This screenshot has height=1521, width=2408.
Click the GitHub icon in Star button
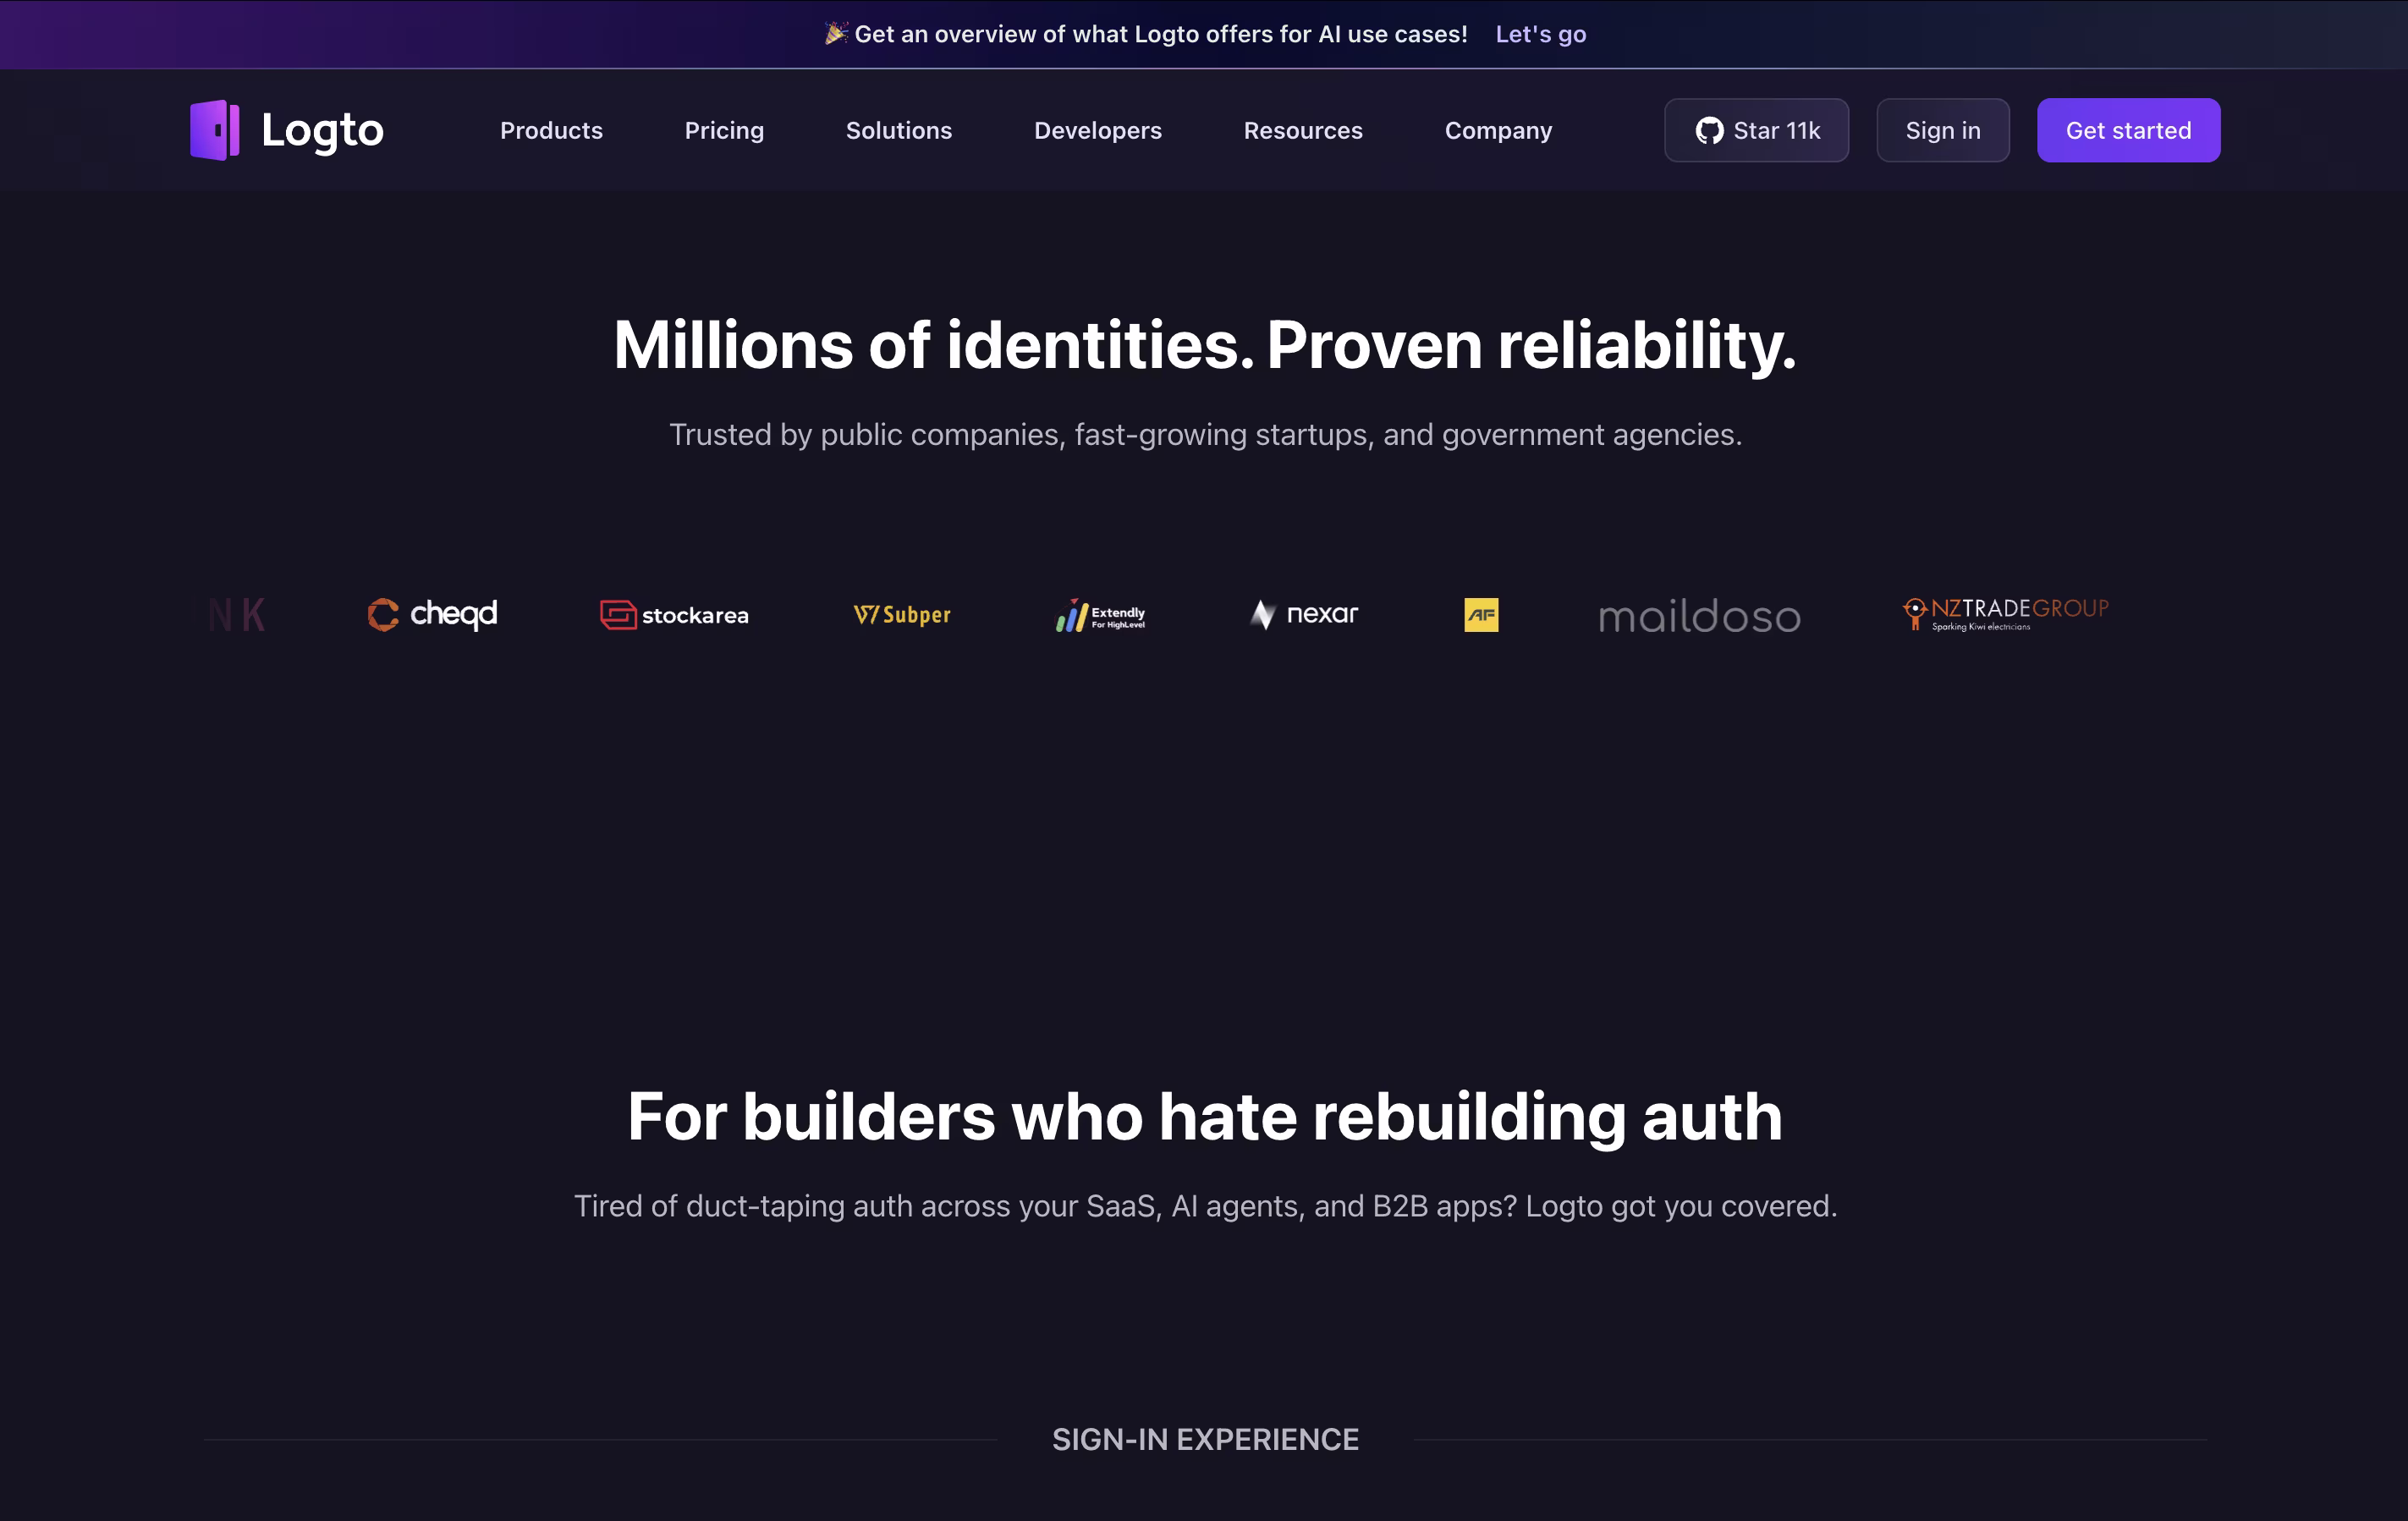pos(1709,131)
